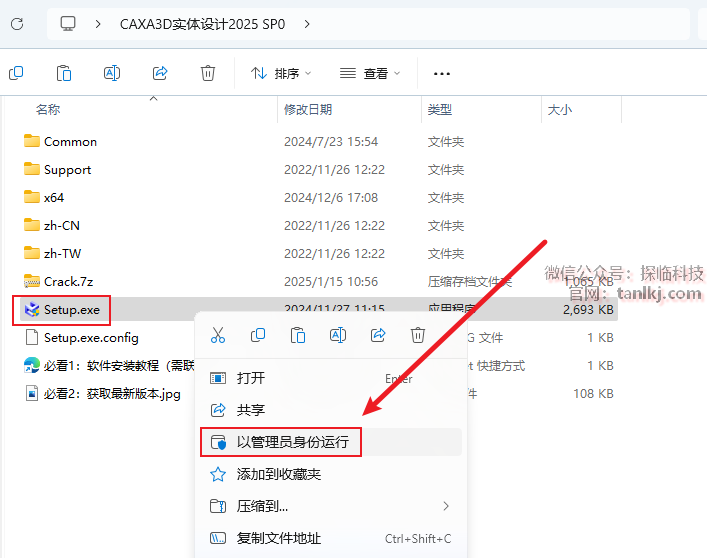Screen dimensions: 707x558
Task: Click the Cut scissors icon in context menu
Action: (x=218, y=335)
